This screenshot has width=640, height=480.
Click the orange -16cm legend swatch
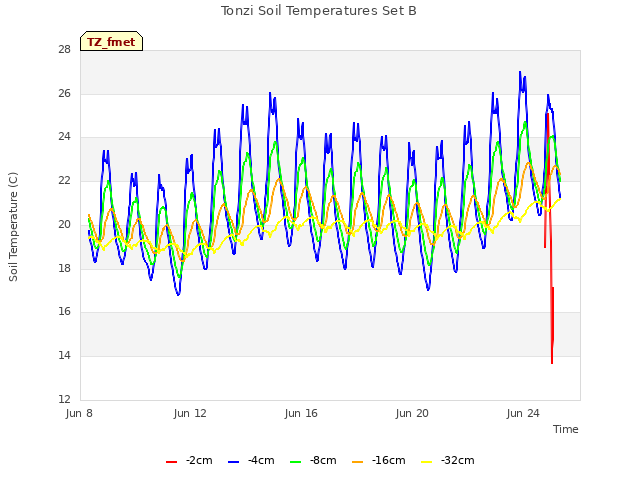358,462
